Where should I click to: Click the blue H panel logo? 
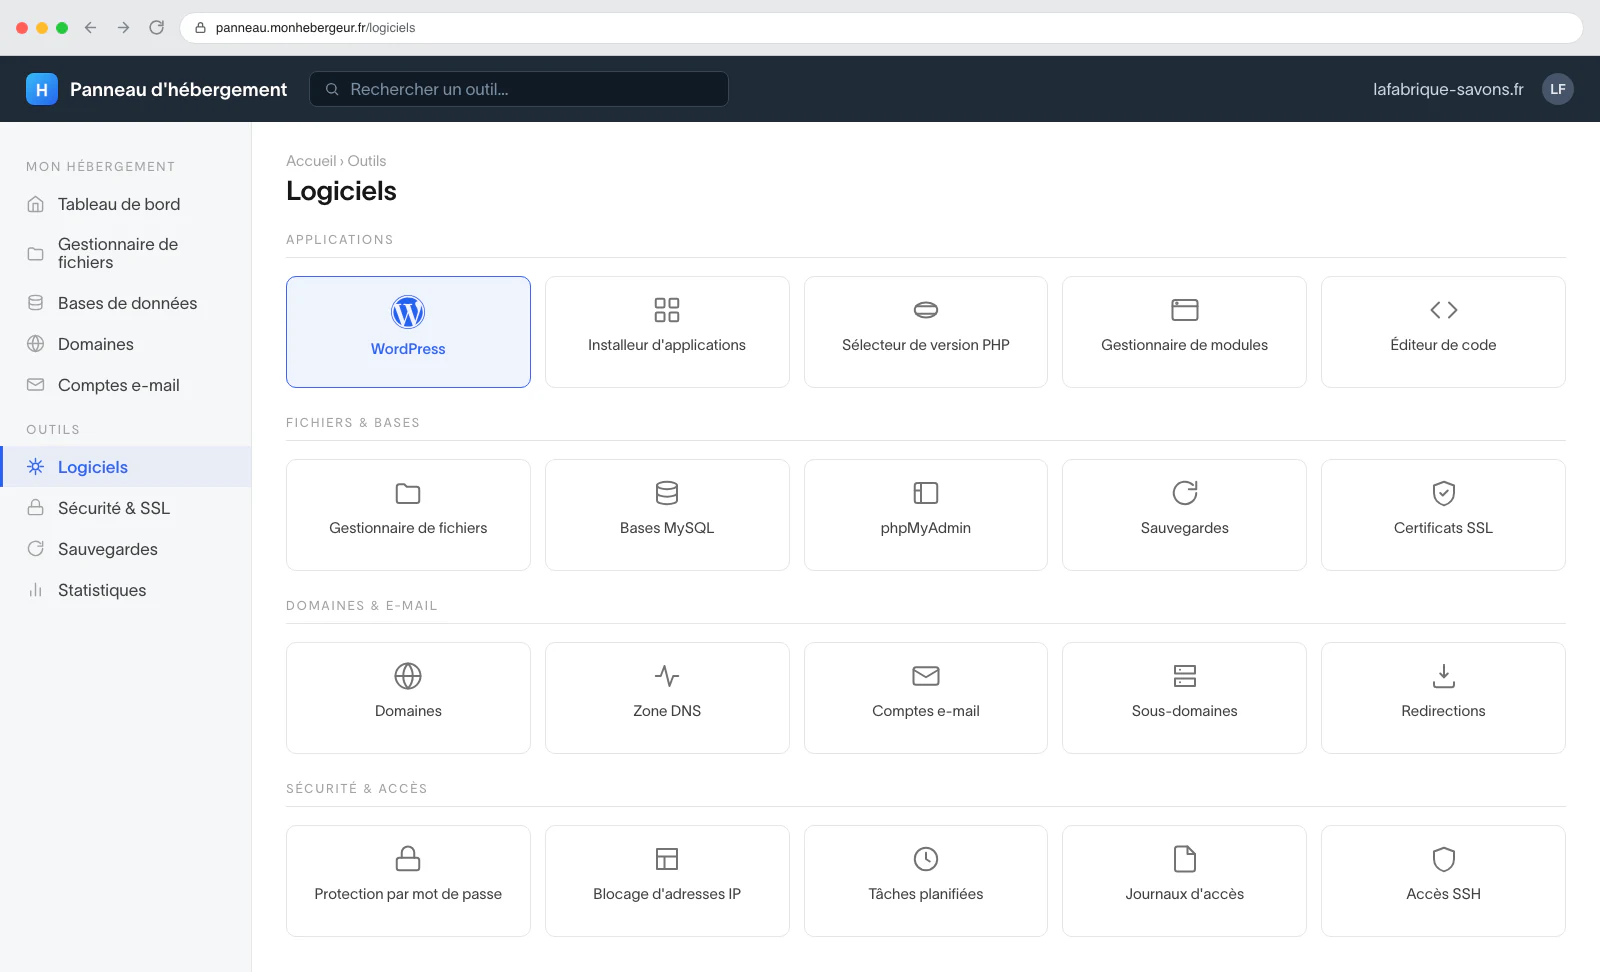42,89
